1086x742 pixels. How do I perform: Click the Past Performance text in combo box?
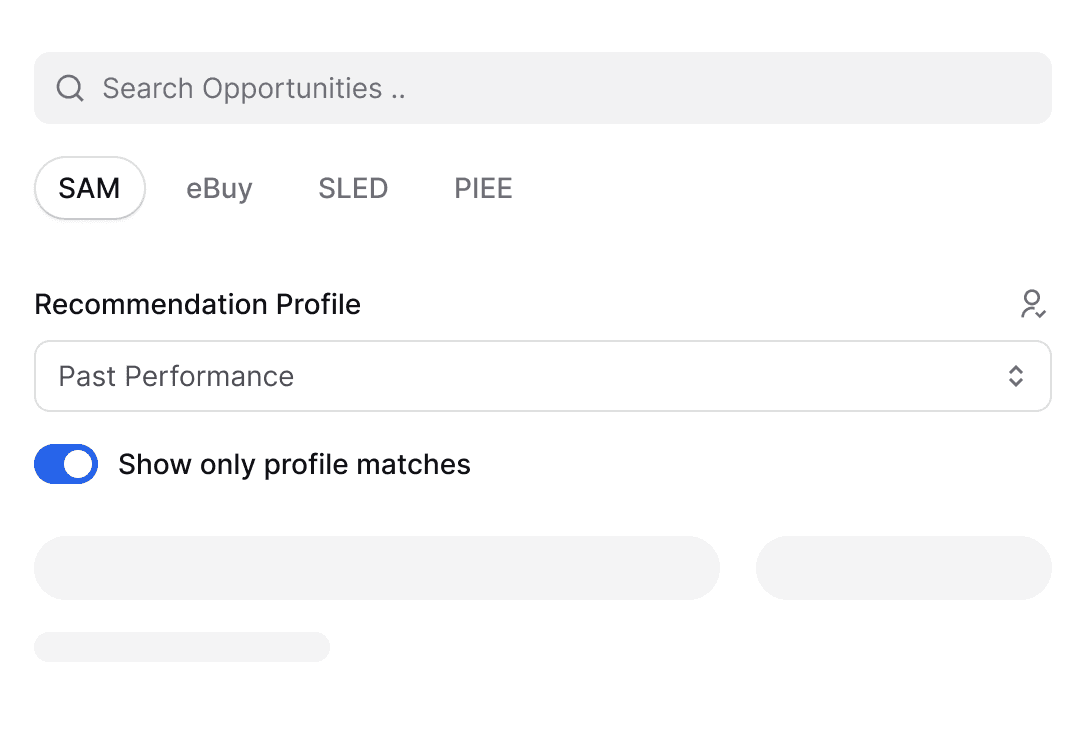tap(176, 376)
